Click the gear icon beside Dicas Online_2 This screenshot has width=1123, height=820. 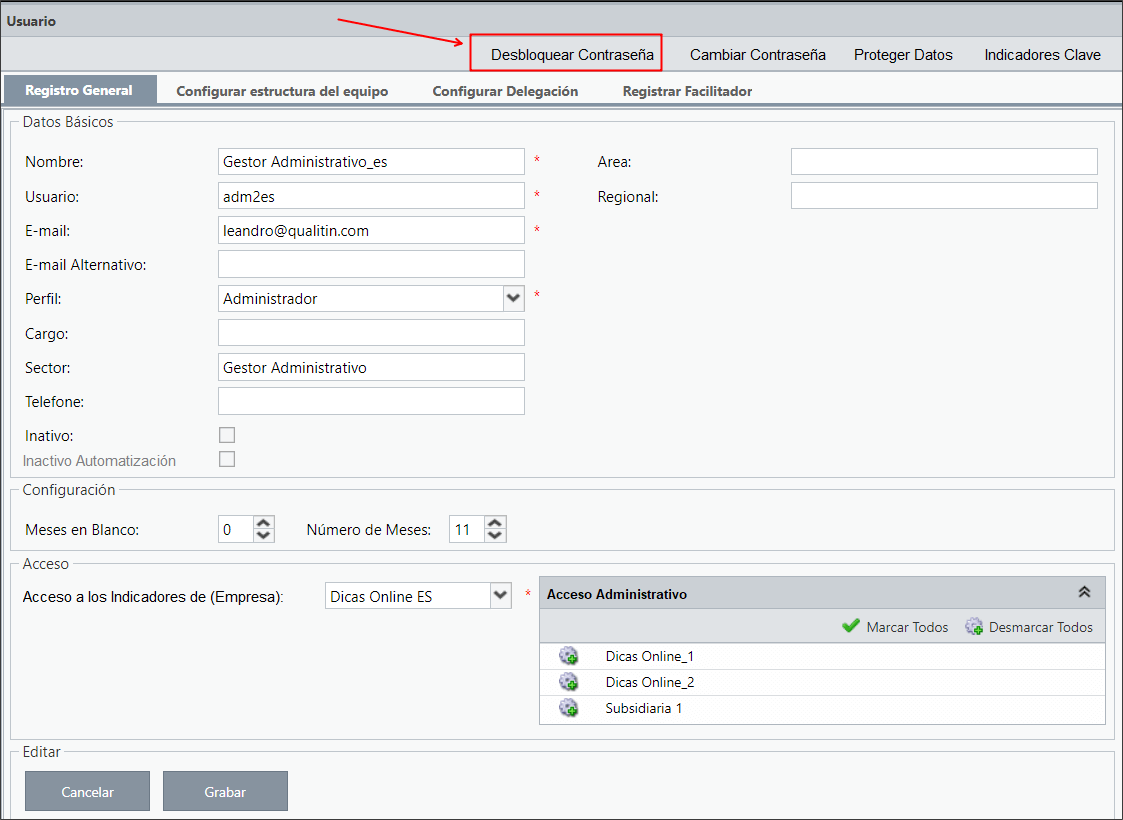click(x=569, y=682)
